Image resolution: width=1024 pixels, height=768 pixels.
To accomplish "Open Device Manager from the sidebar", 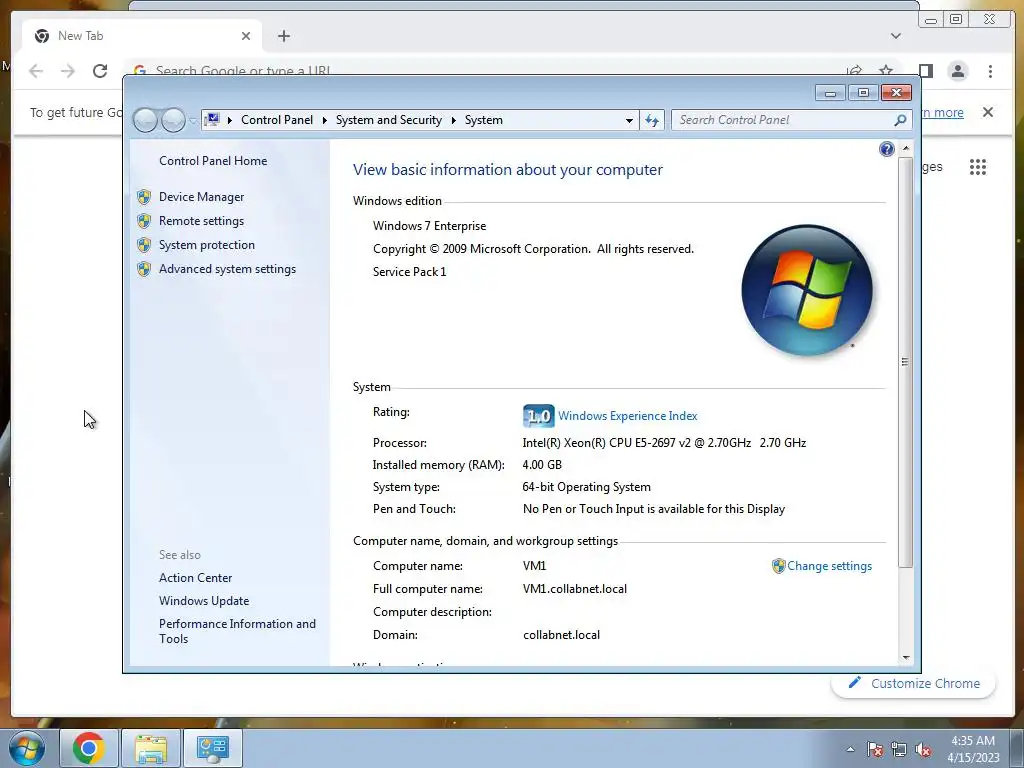I will click(x=201, y=197).
